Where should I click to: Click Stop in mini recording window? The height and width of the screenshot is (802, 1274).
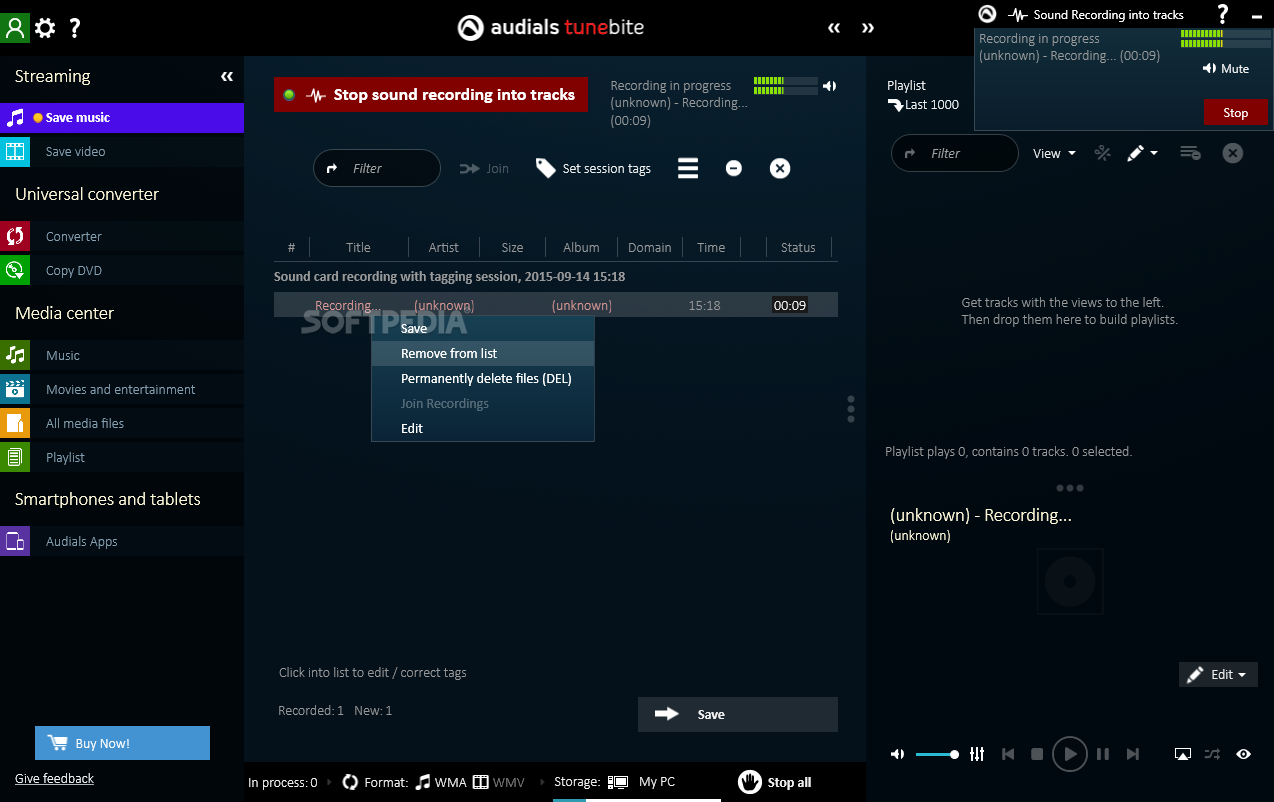pos(1236,113)
